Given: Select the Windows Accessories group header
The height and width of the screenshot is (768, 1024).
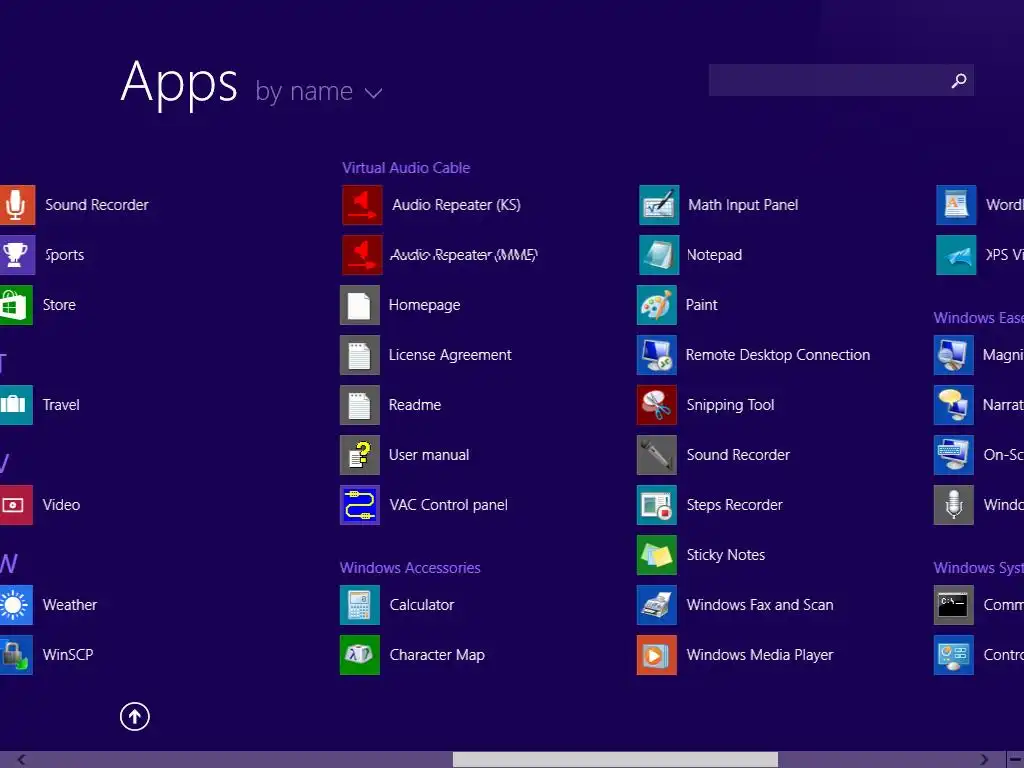Looking at the screenshot, I should (410, 568).
